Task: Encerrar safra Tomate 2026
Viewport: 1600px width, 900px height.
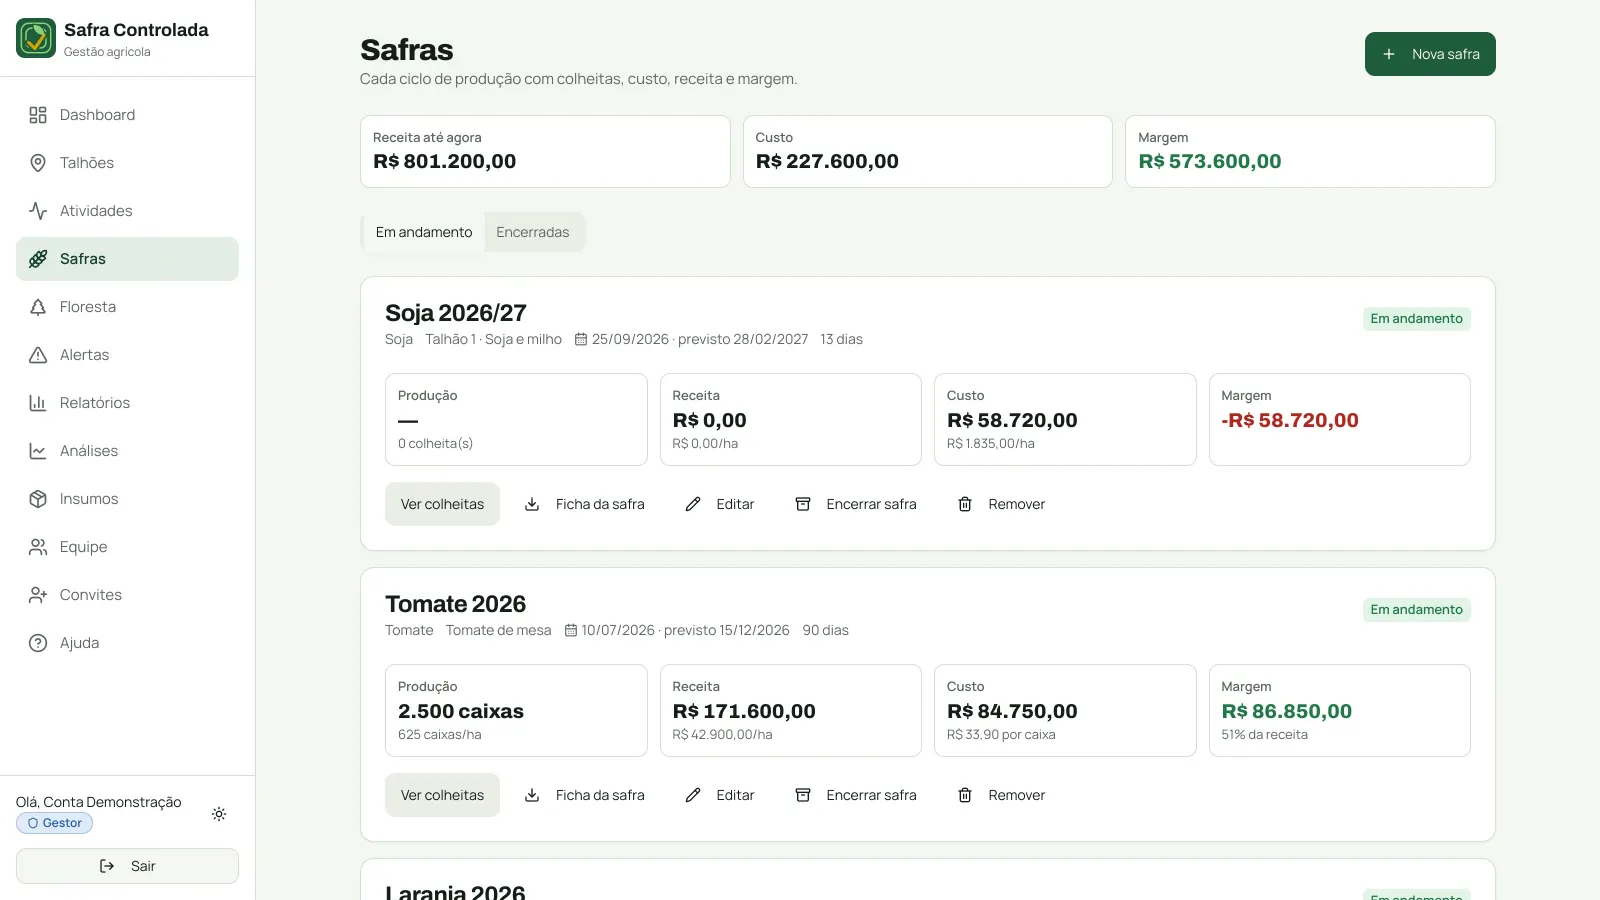Action: [856, 795]
